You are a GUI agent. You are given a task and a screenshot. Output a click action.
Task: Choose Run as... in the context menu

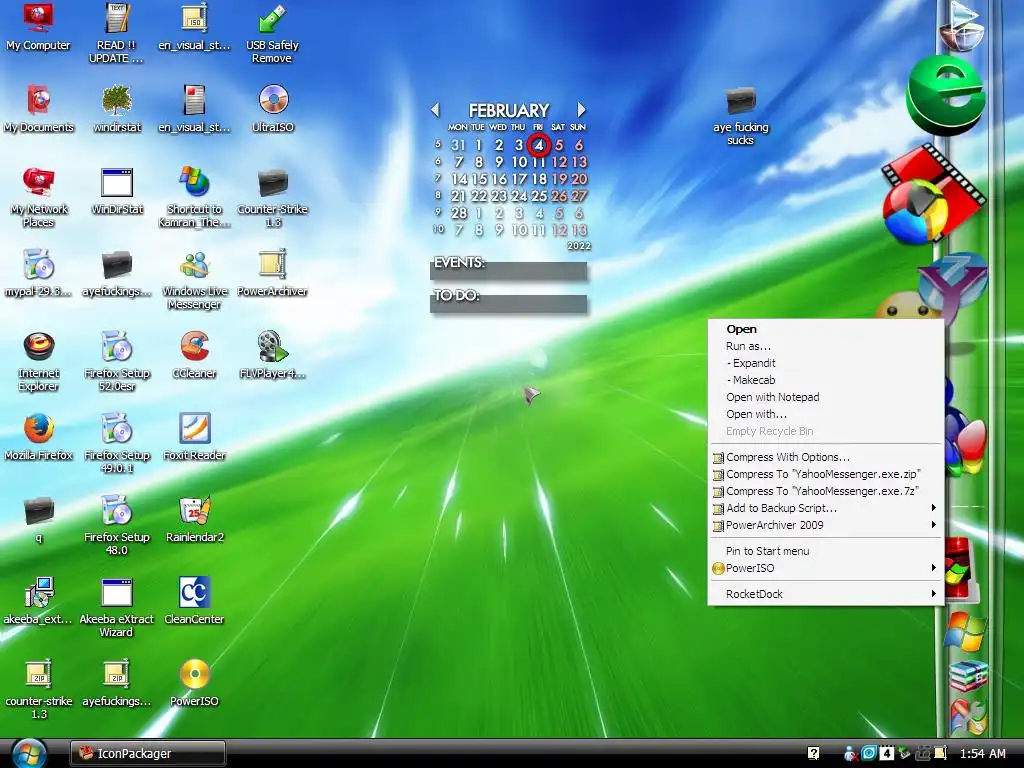tap(748, 346)
